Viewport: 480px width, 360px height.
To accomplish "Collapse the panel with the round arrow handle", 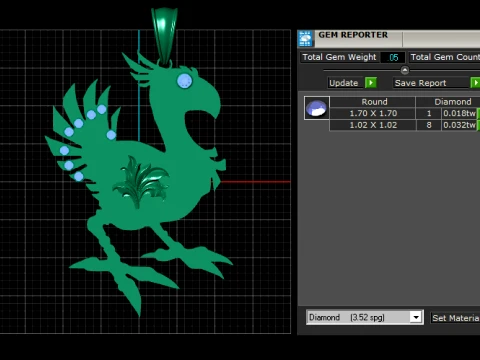I will coord(405,70).
